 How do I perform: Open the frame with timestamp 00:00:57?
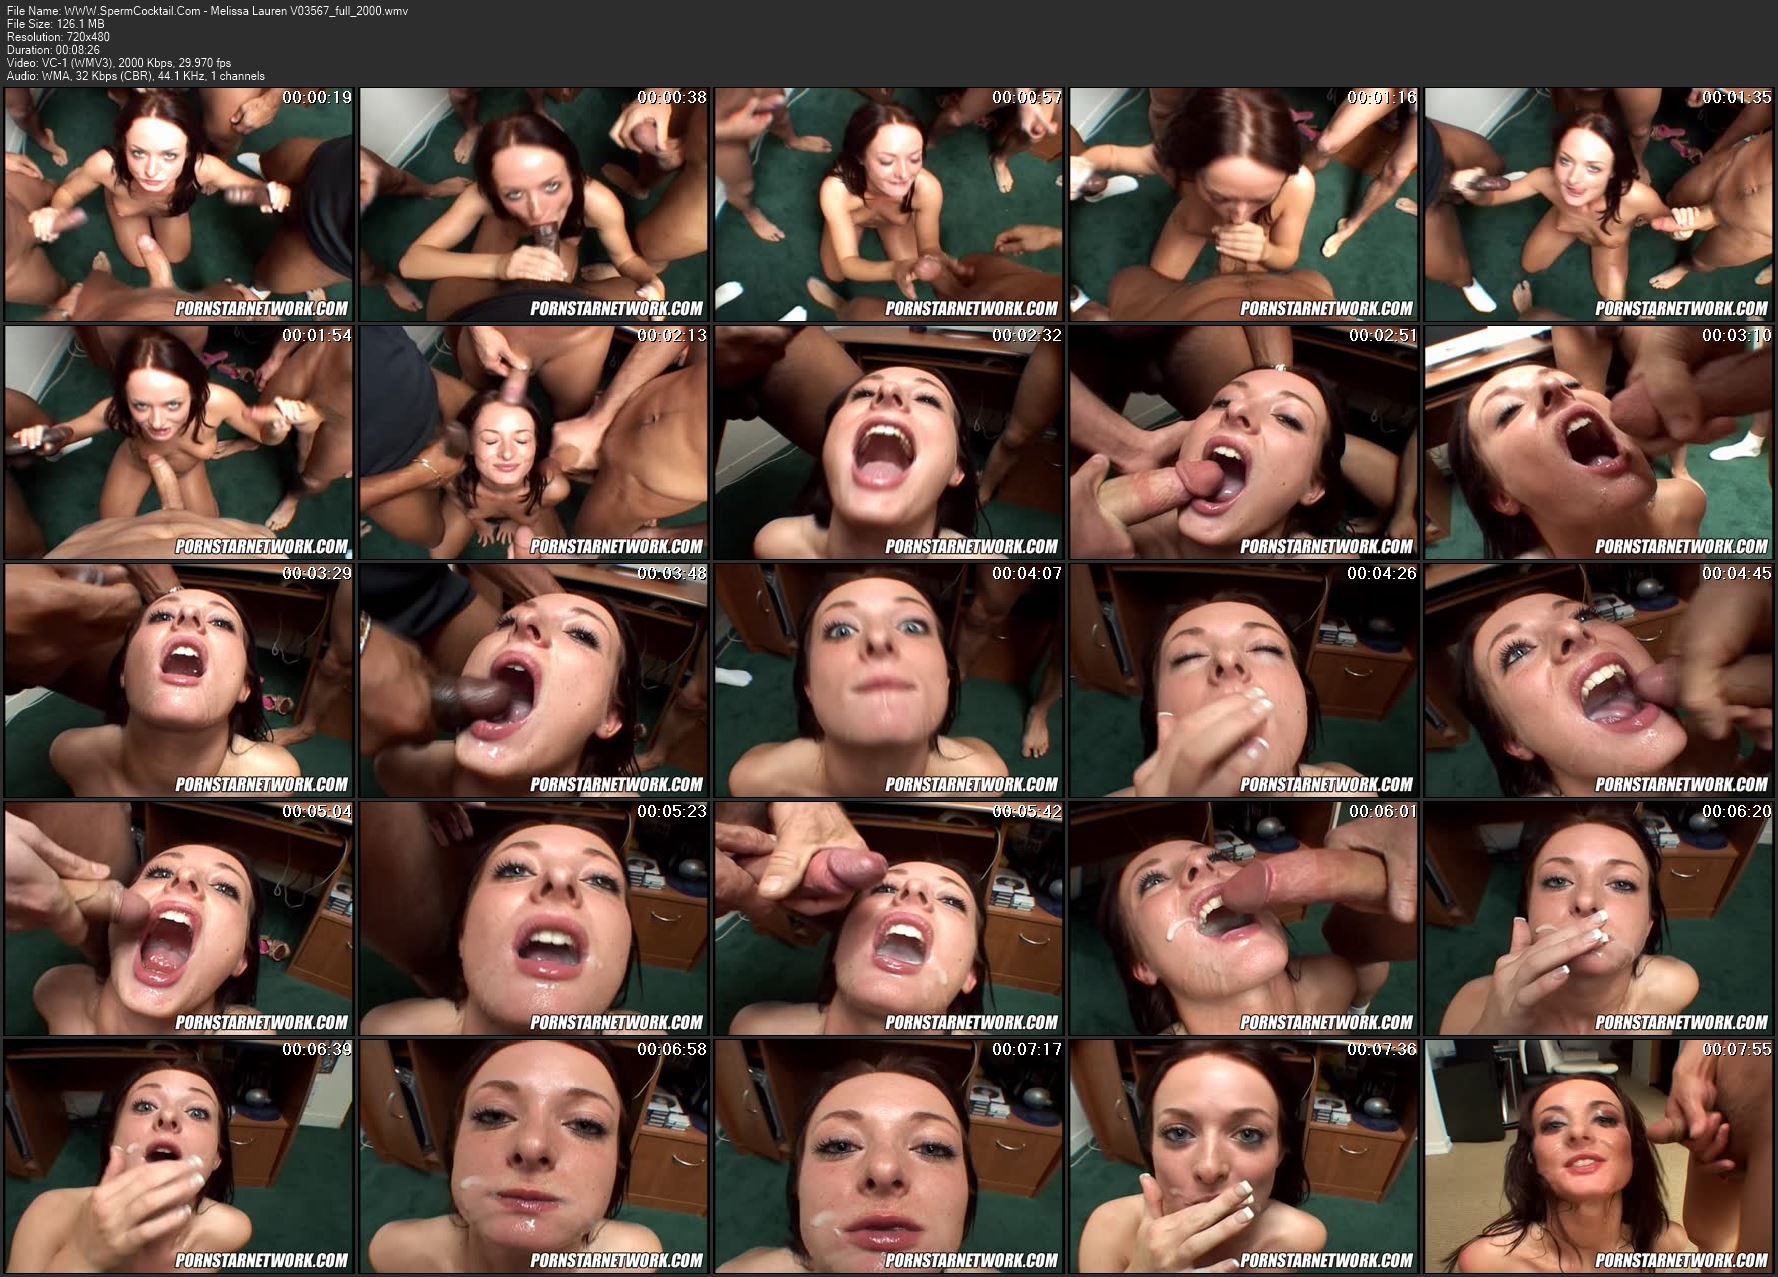pos(889,204)
